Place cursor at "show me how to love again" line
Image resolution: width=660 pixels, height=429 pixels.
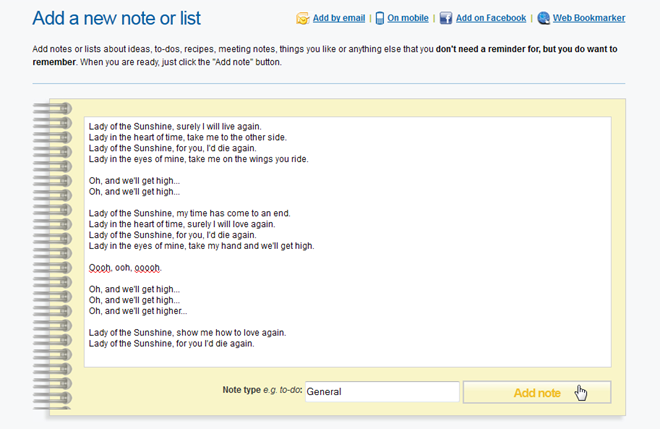[187, 333]
